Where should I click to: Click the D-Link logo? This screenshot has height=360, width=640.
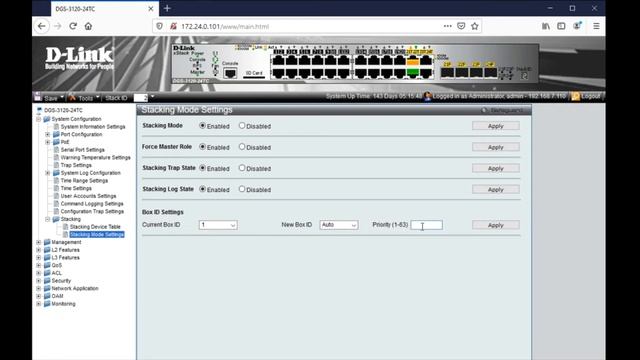pos(79,58)
